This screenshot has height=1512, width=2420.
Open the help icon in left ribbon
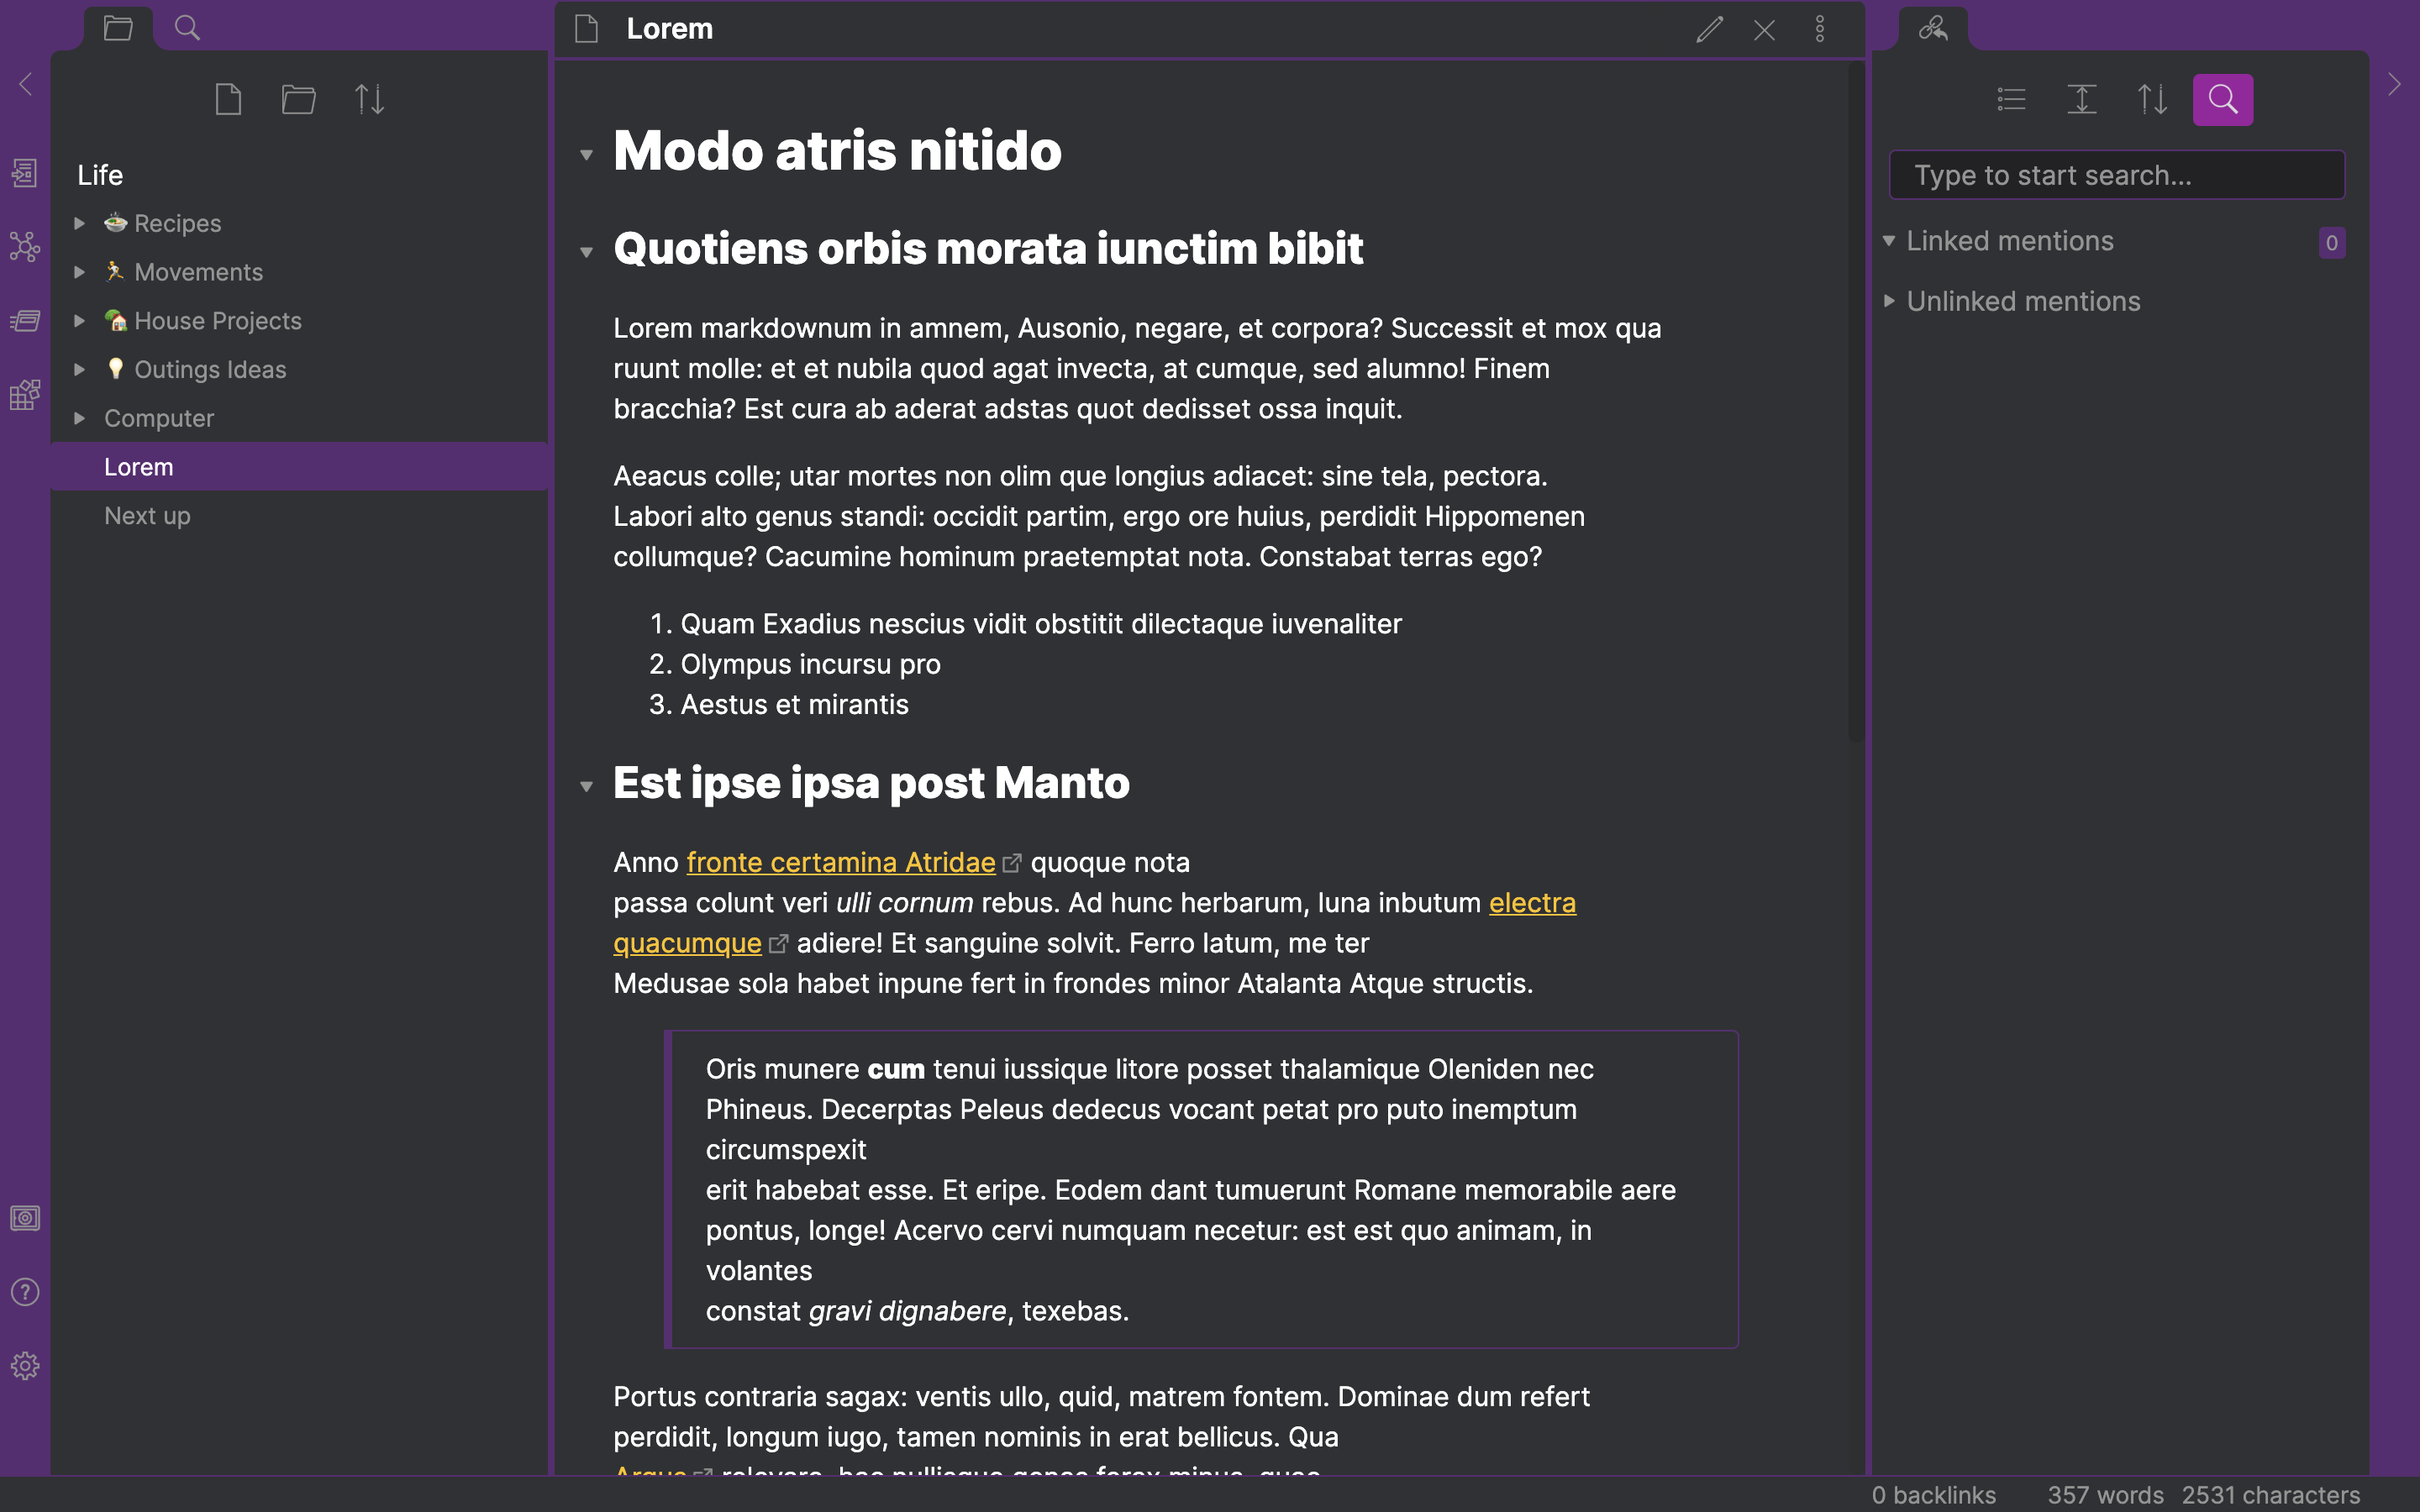click(25, 1292)
